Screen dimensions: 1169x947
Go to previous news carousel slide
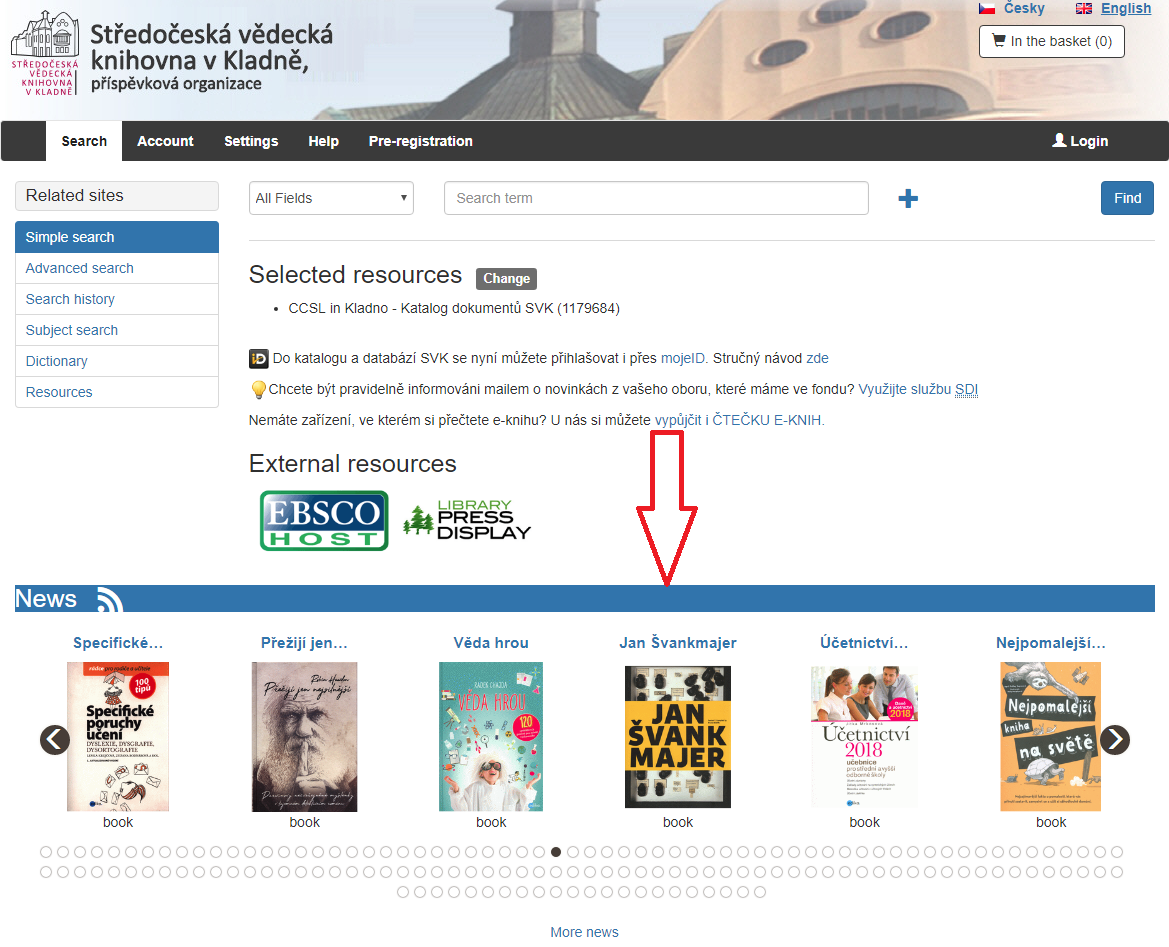coord(54,740)
